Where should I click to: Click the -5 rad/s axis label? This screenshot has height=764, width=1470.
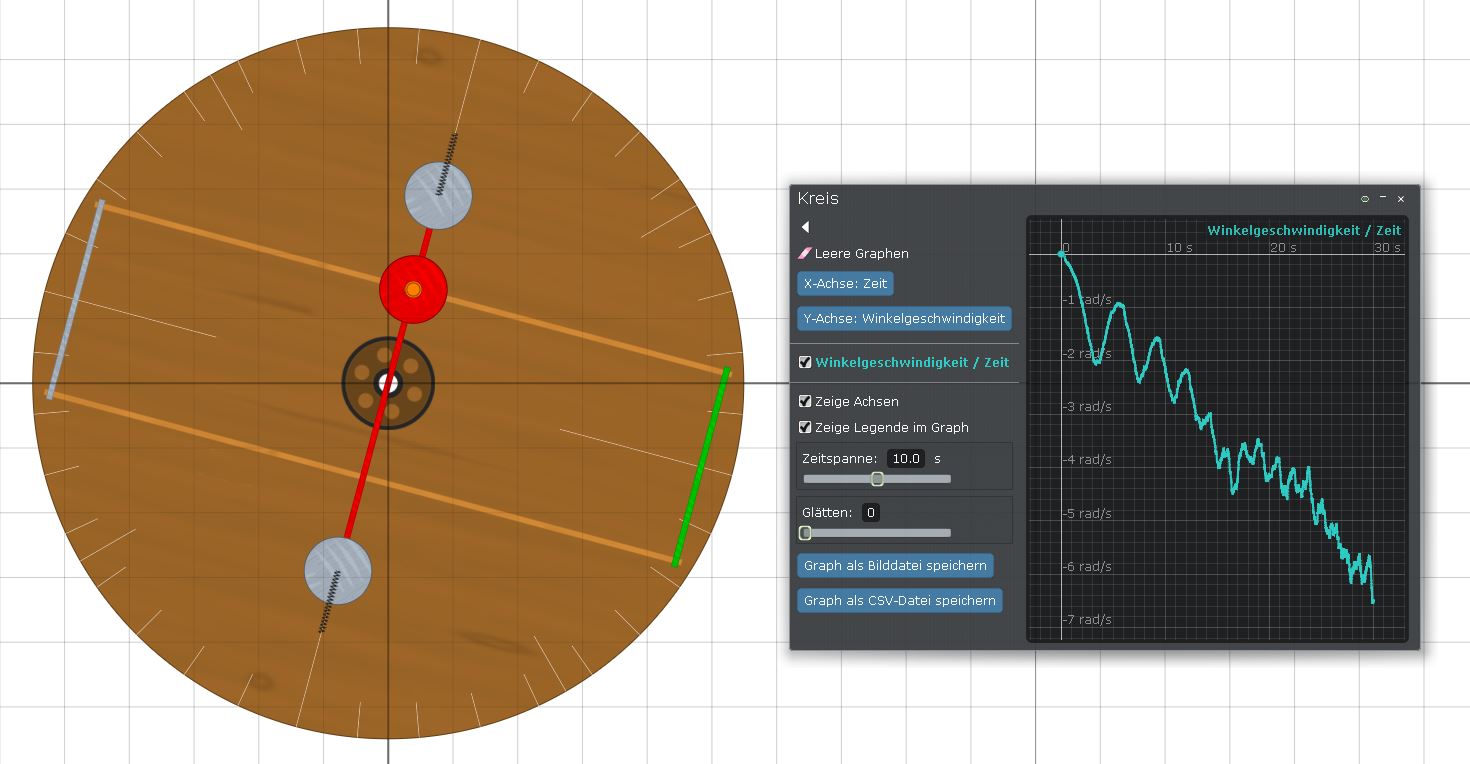[1088, 514]
